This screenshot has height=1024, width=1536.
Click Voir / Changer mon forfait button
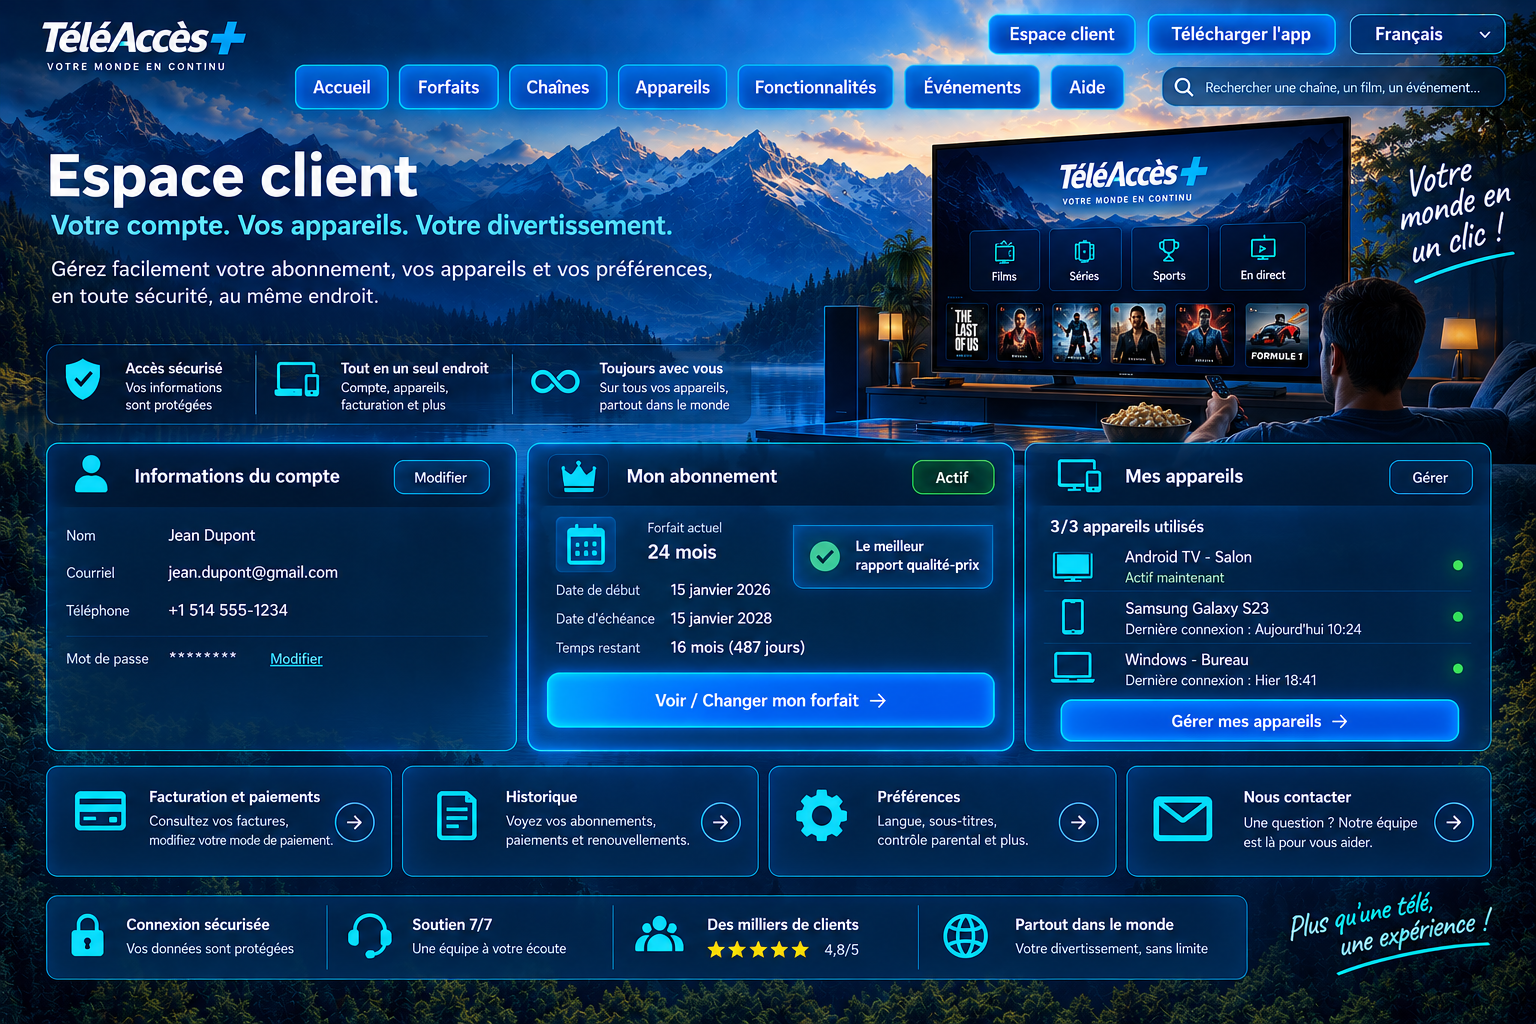(770, 700)
